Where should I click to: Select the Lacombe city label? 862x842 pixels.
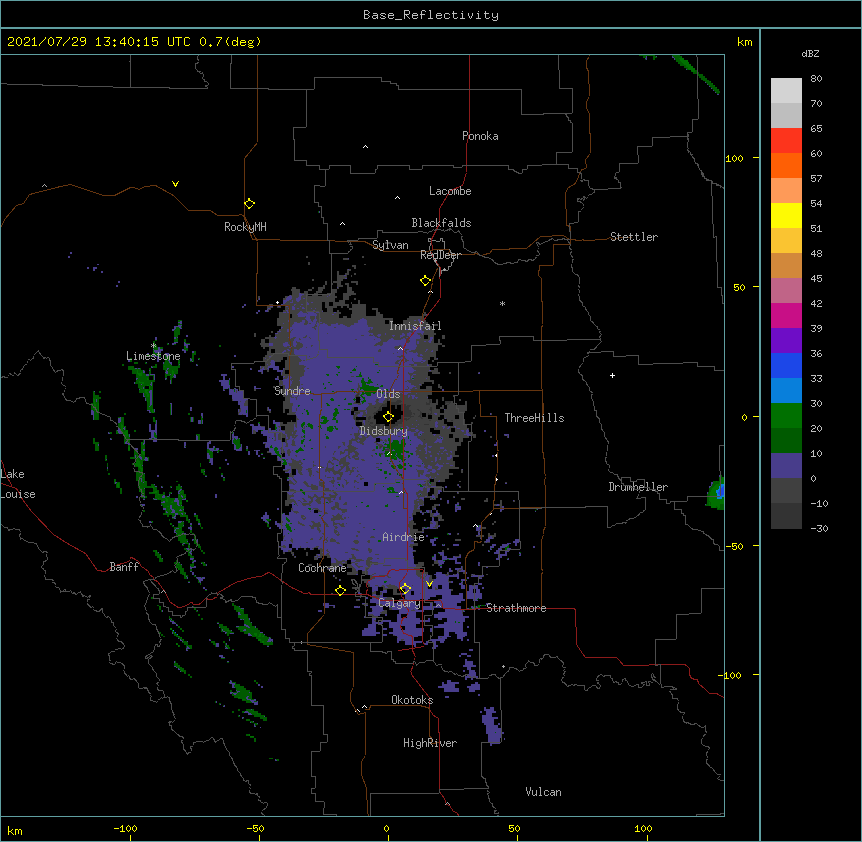[x=450, y=191]
